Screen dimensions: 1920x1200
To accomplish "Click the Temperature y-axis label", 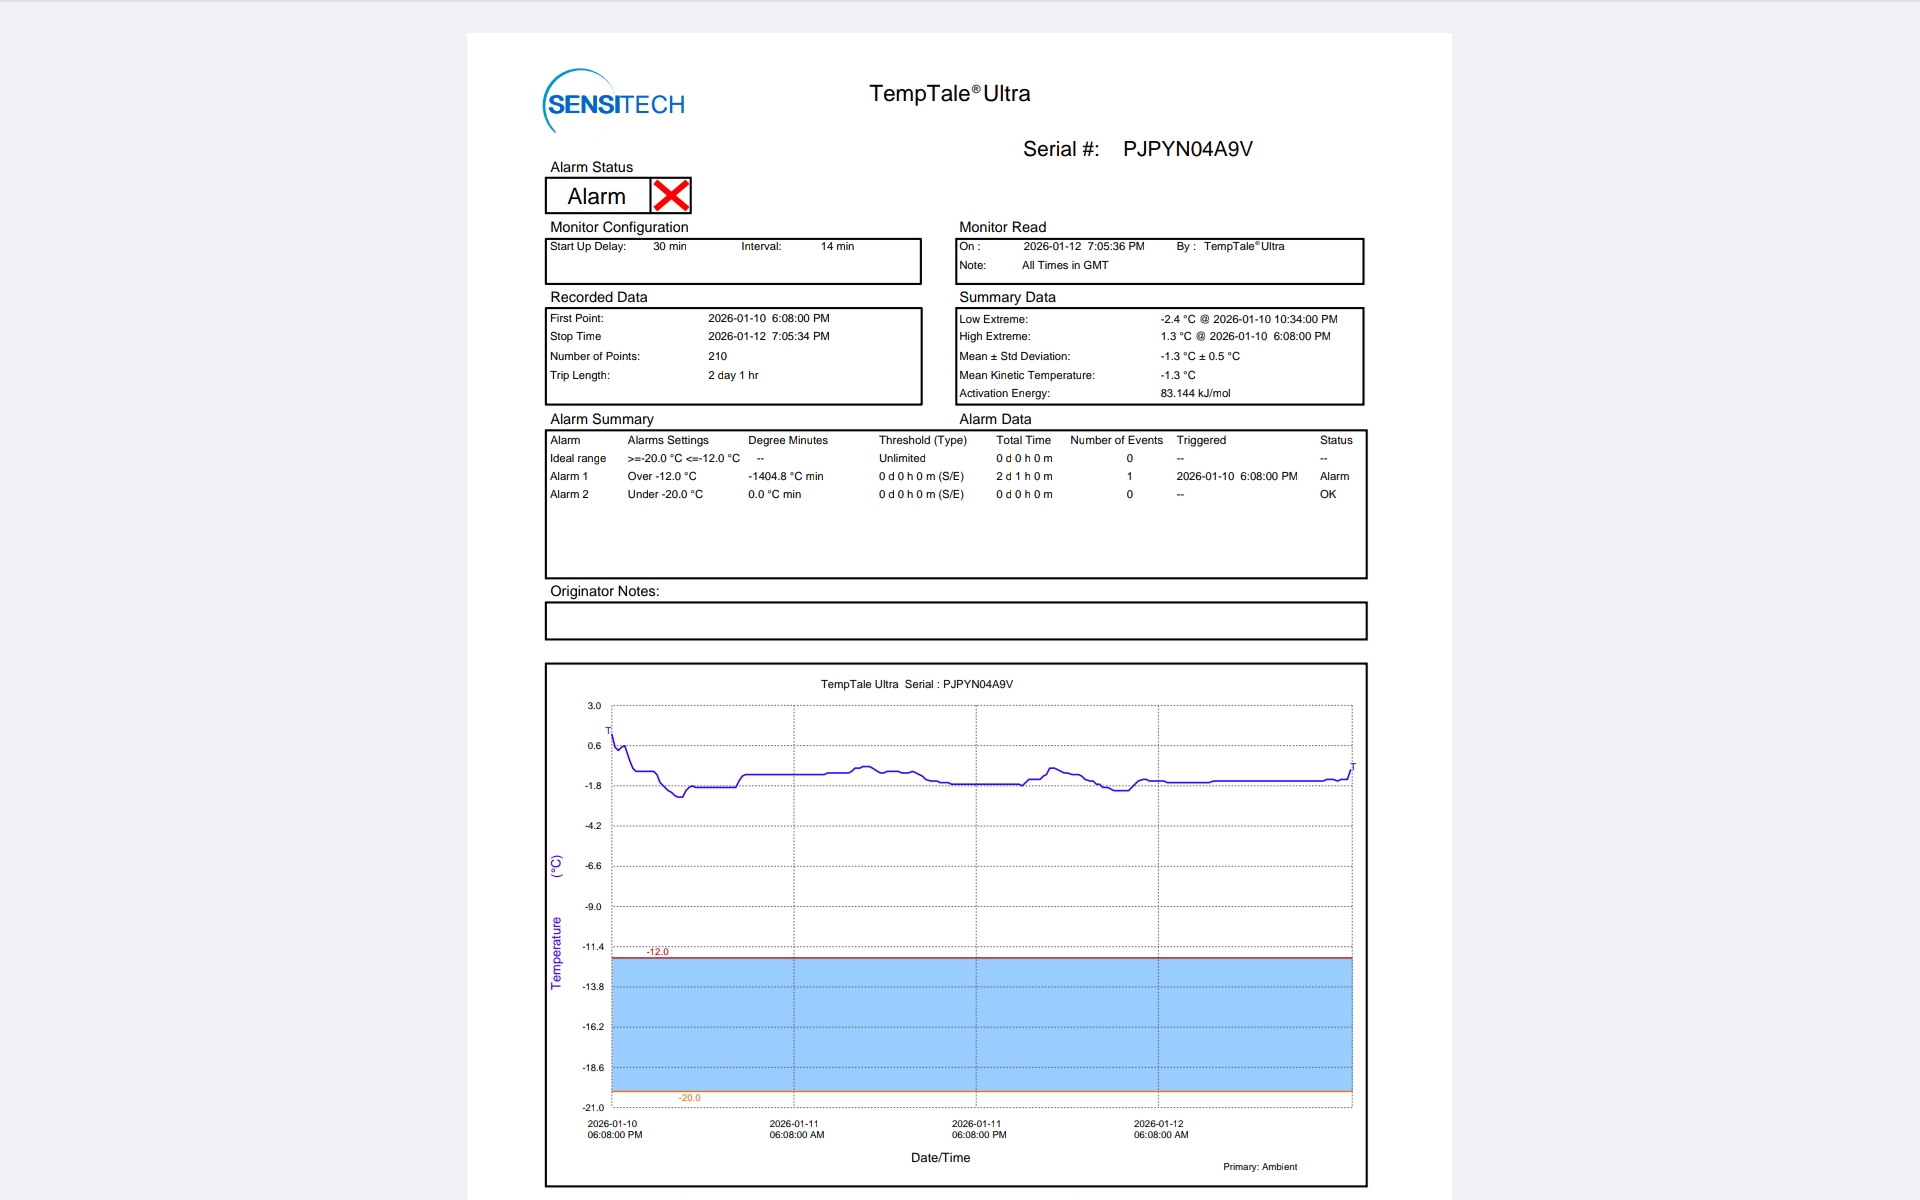I will 557,952.
